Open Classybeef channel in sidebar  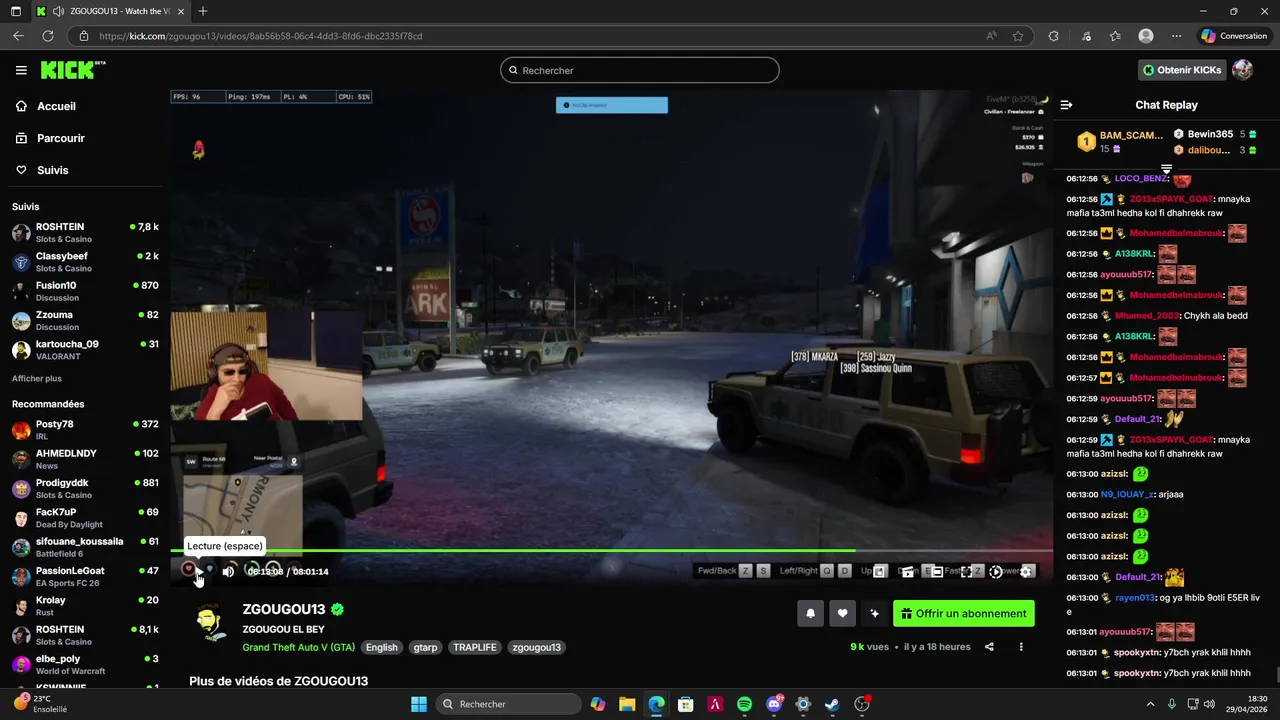[85, 262]
